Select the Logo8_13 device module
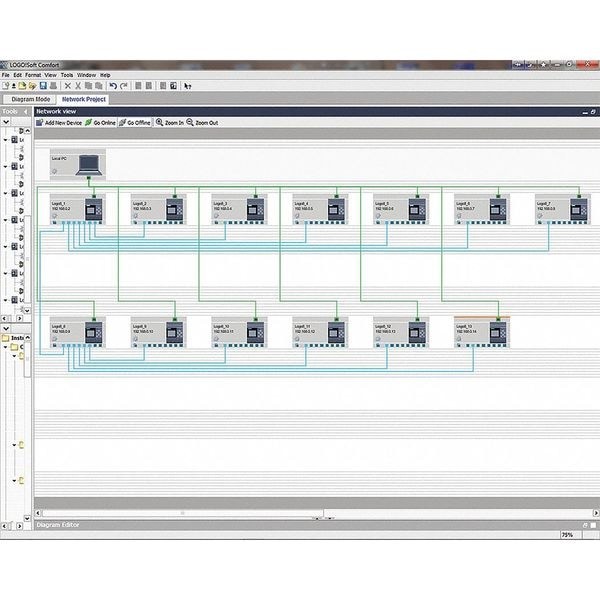 coord(481,332)
